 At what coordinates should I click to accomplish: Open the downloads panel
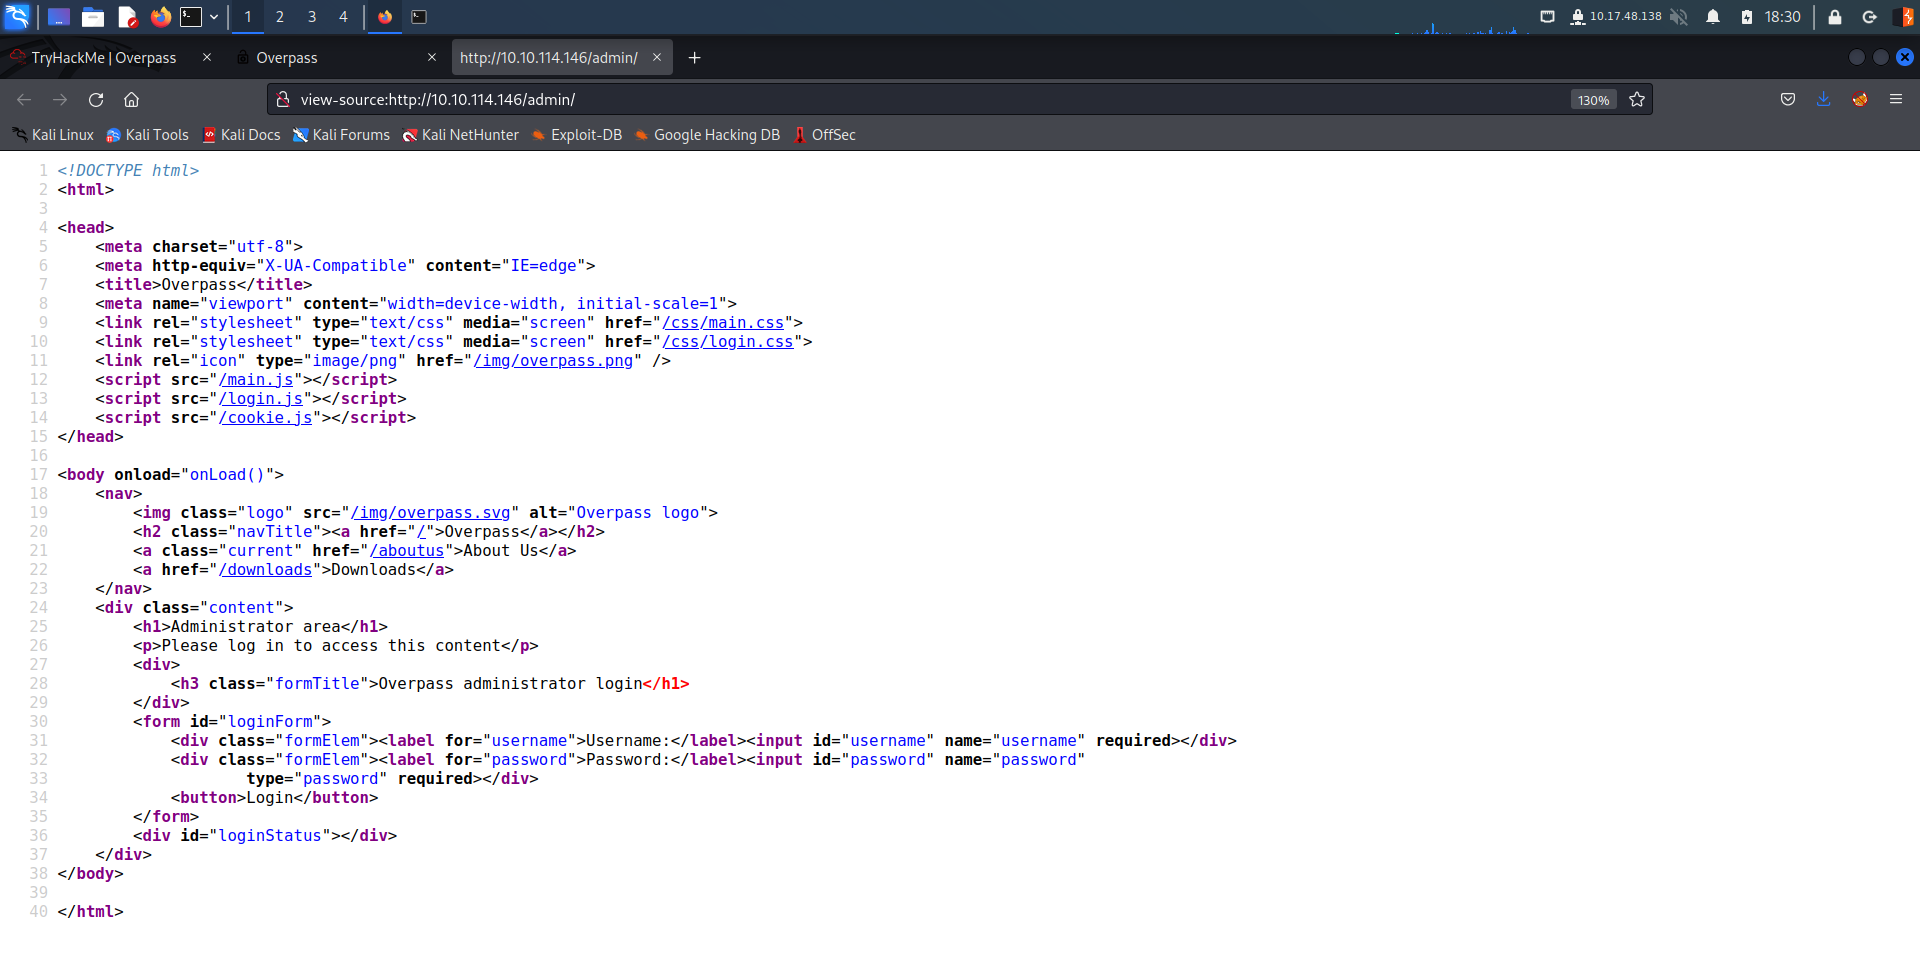click(x=1824, y=99)
